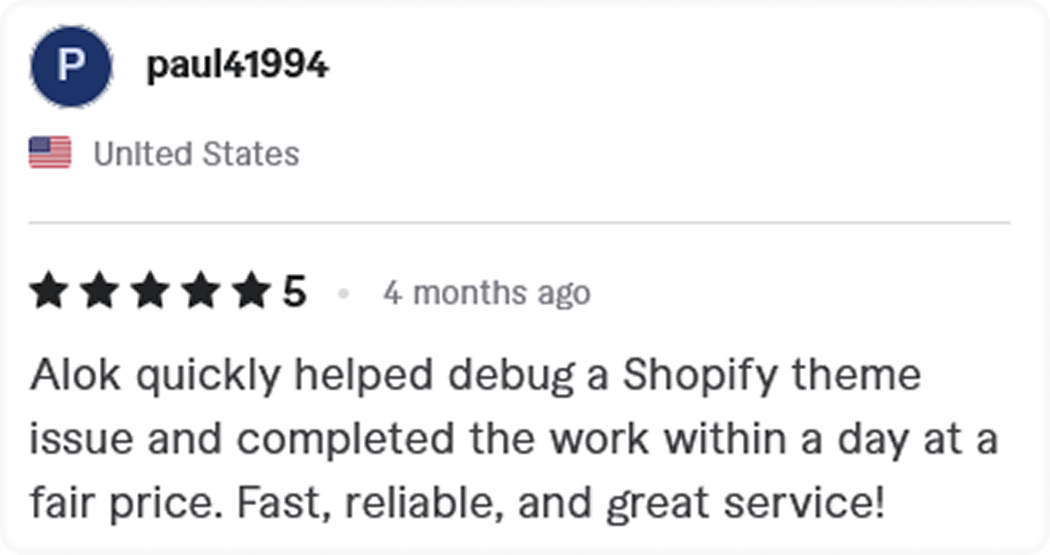
Task: Select the fourth rating star
Action: pyautogui.click(x=199, y=293)
